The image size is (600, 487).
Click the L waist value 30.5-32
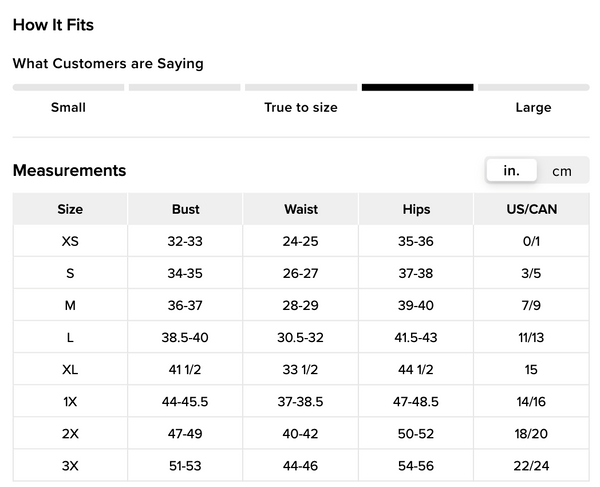tap(301, 337)
